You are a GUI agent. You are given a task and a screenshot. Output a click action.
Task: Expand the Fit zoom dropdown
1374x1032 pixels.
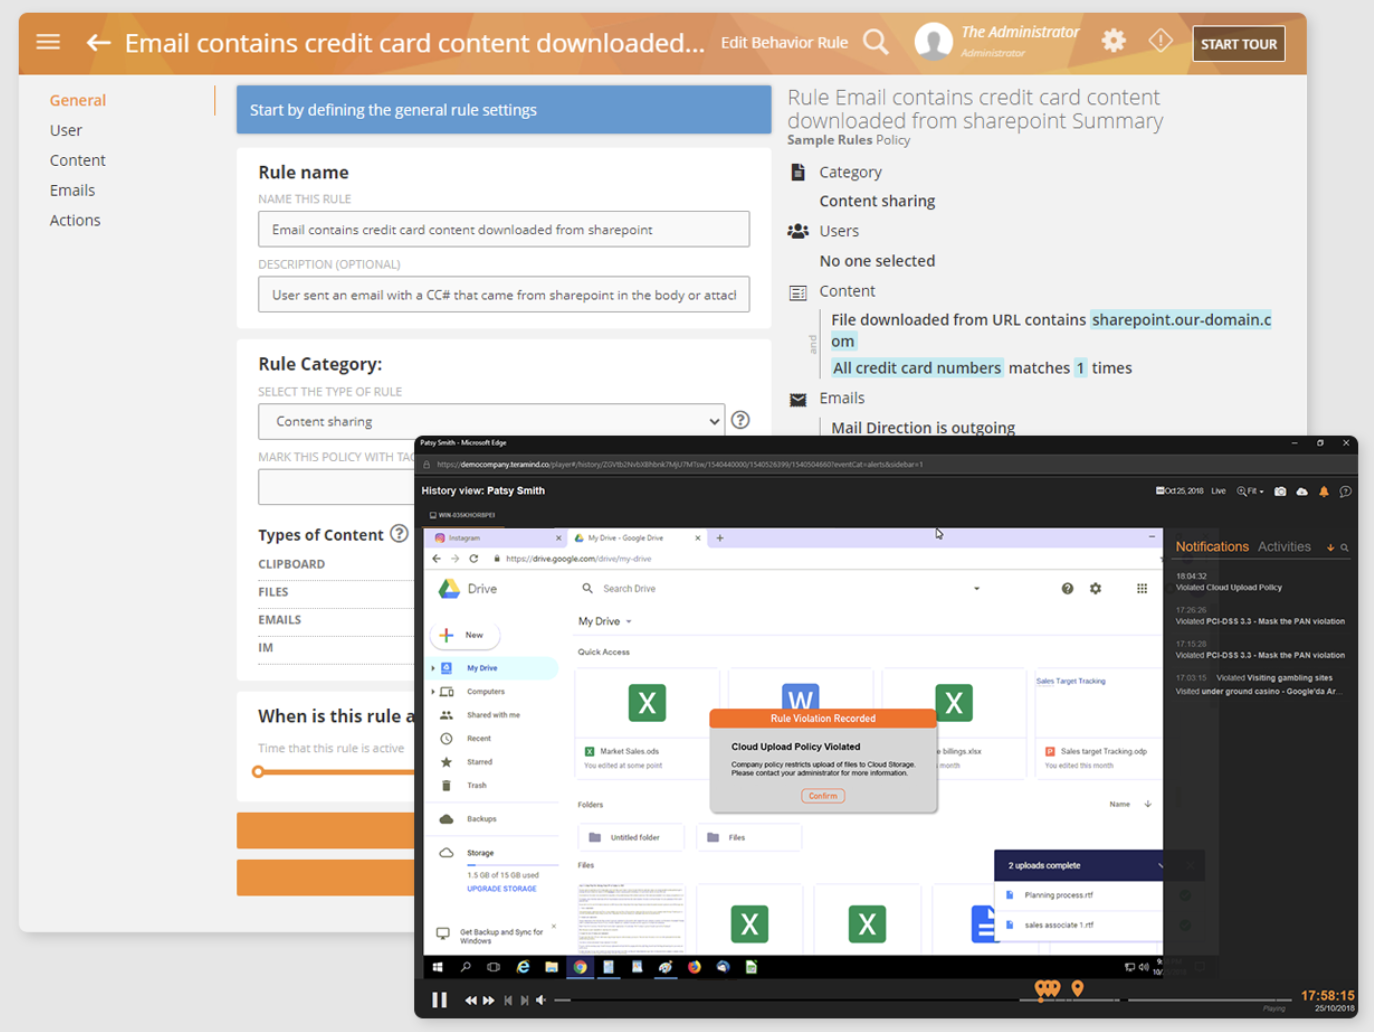tap(1250, 491)
